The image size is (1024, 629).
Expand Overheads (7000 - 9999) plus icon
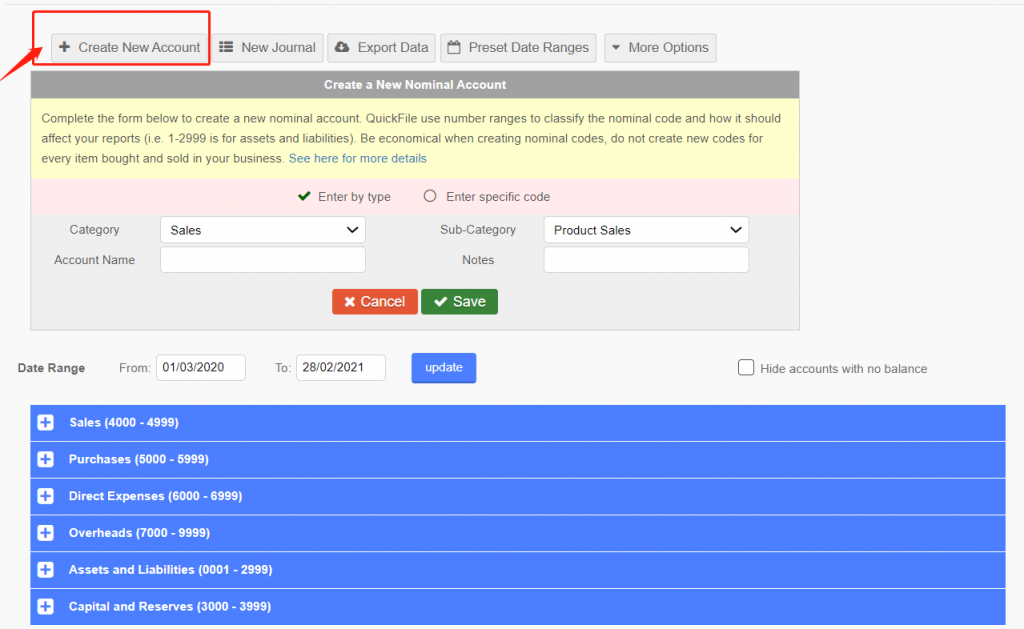pyautogui.click(x=45, y=533)
